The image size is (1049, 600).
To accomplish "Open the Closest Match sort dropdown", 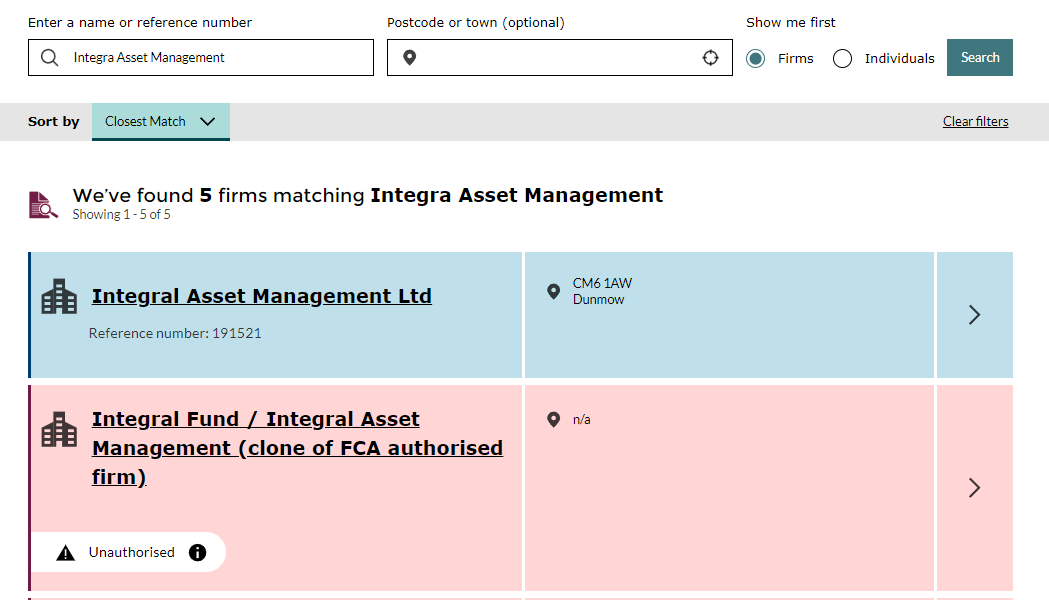I will [161, 122].
